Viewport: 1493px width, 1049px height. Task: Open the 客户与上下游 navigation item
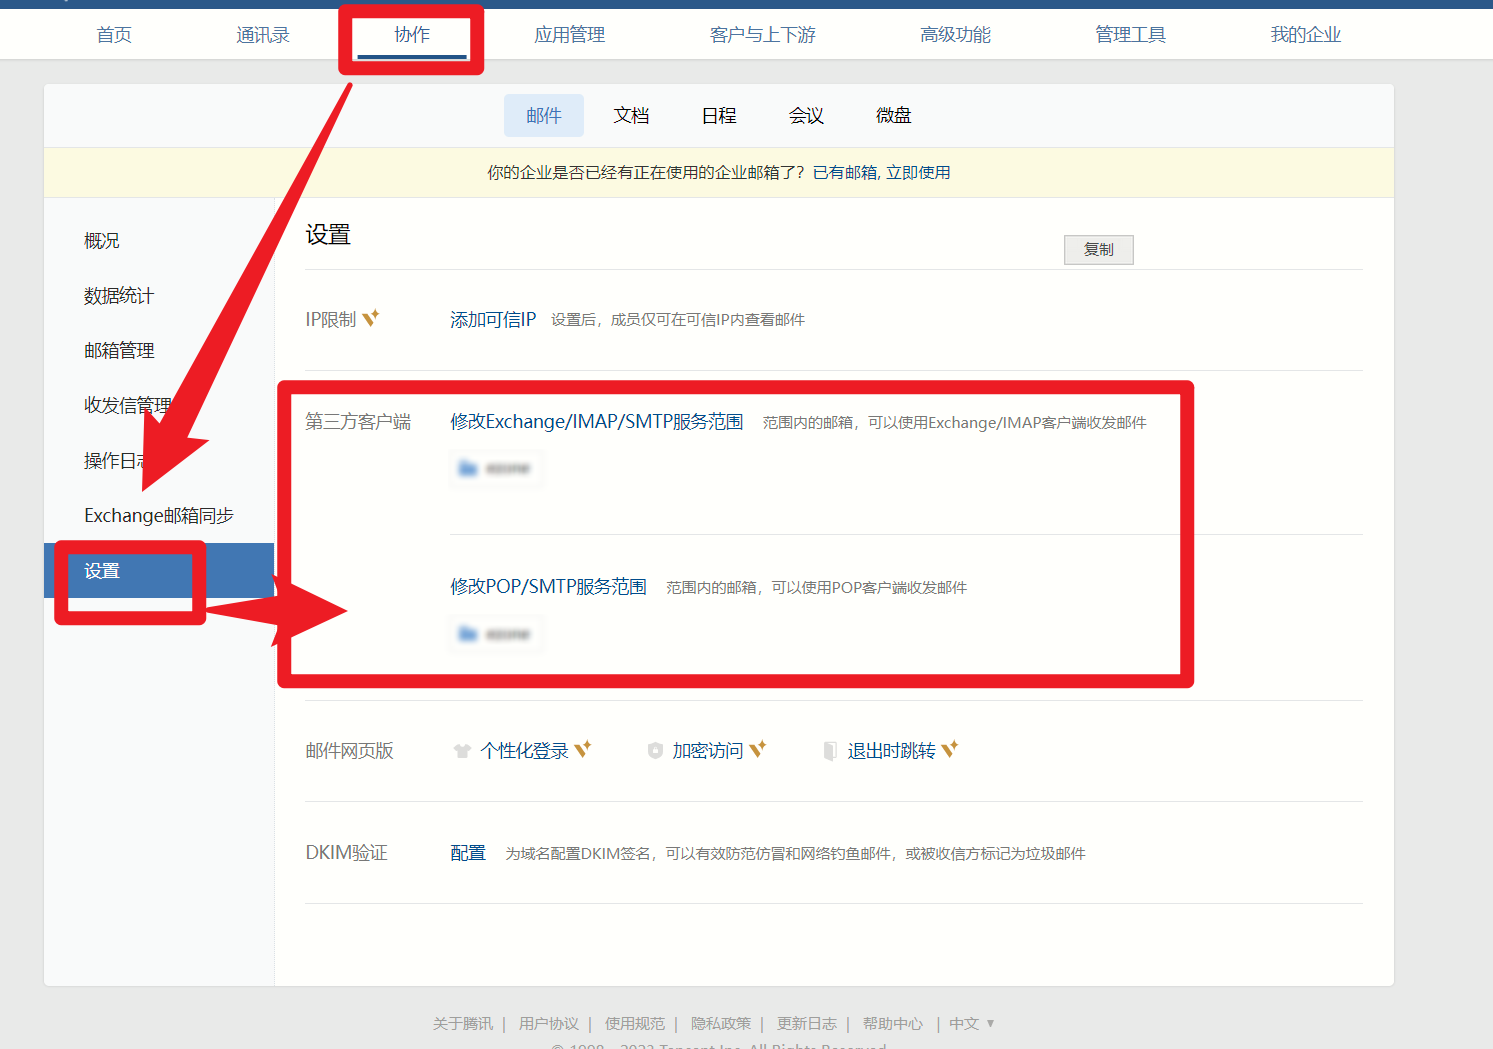coord(762,34)
